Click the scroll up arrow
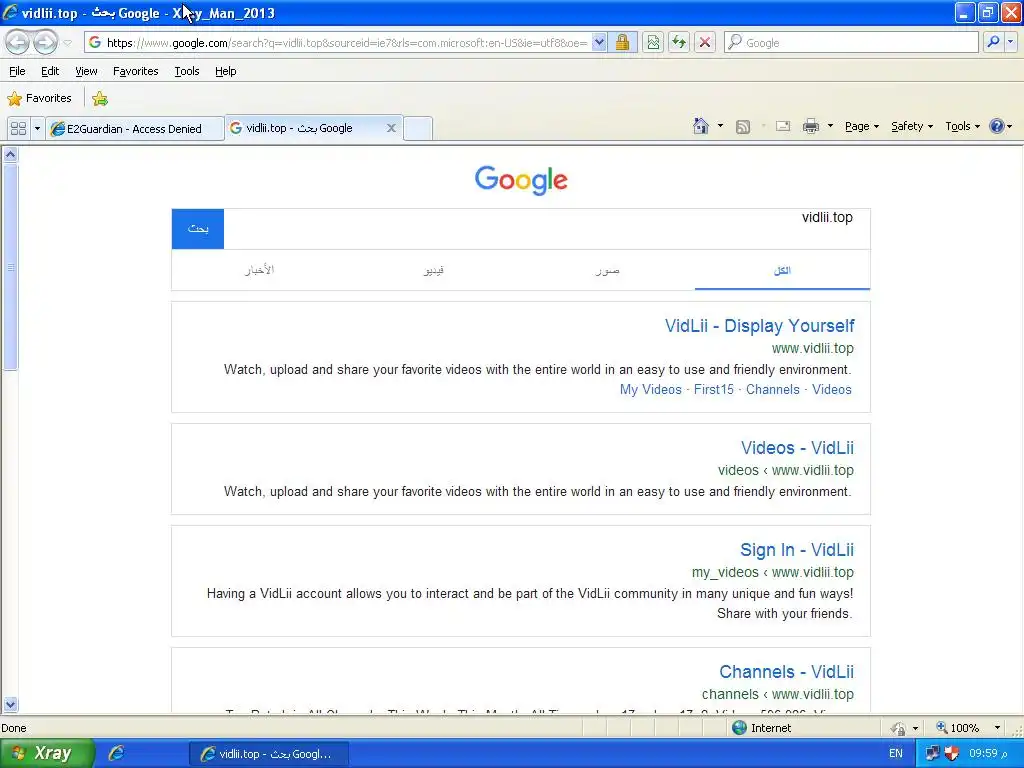The width and height of the screenshot is (1024, 768). [10, 155]
